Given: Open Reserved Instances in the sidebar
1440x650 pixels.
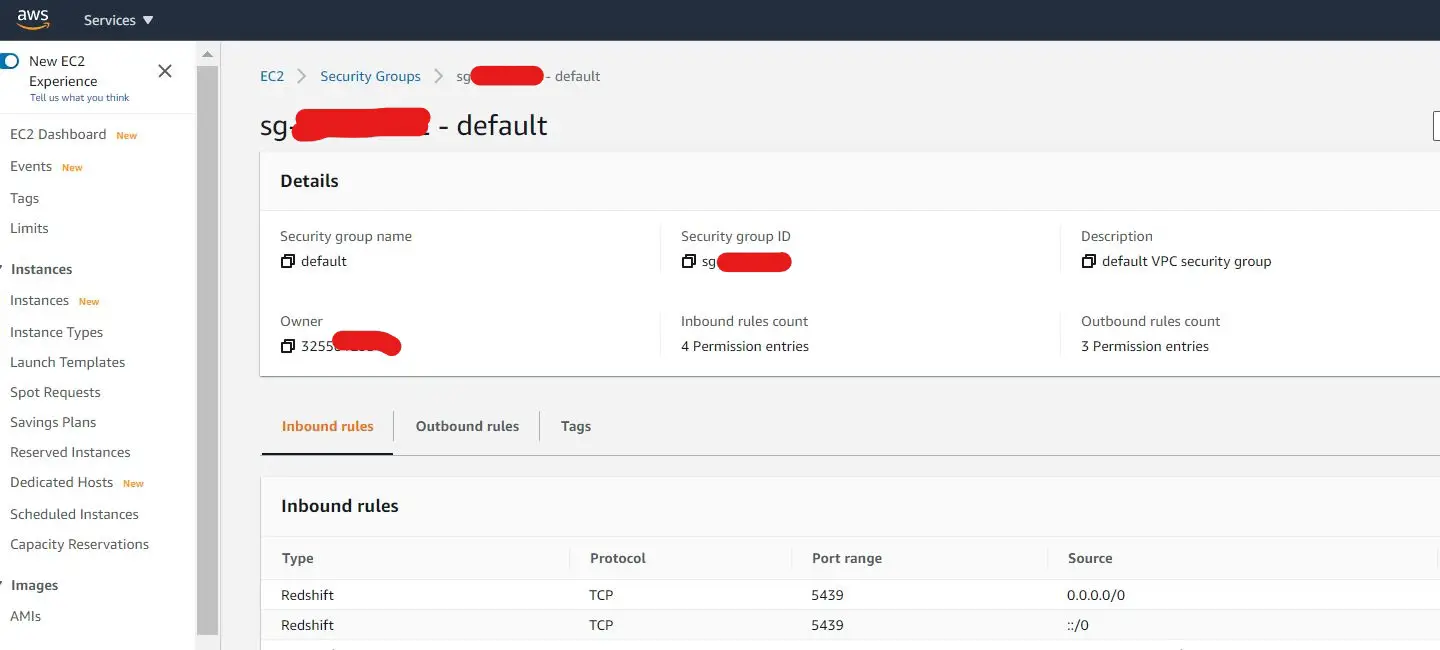Looking at the screenshot, I should (x=70, y=452).
